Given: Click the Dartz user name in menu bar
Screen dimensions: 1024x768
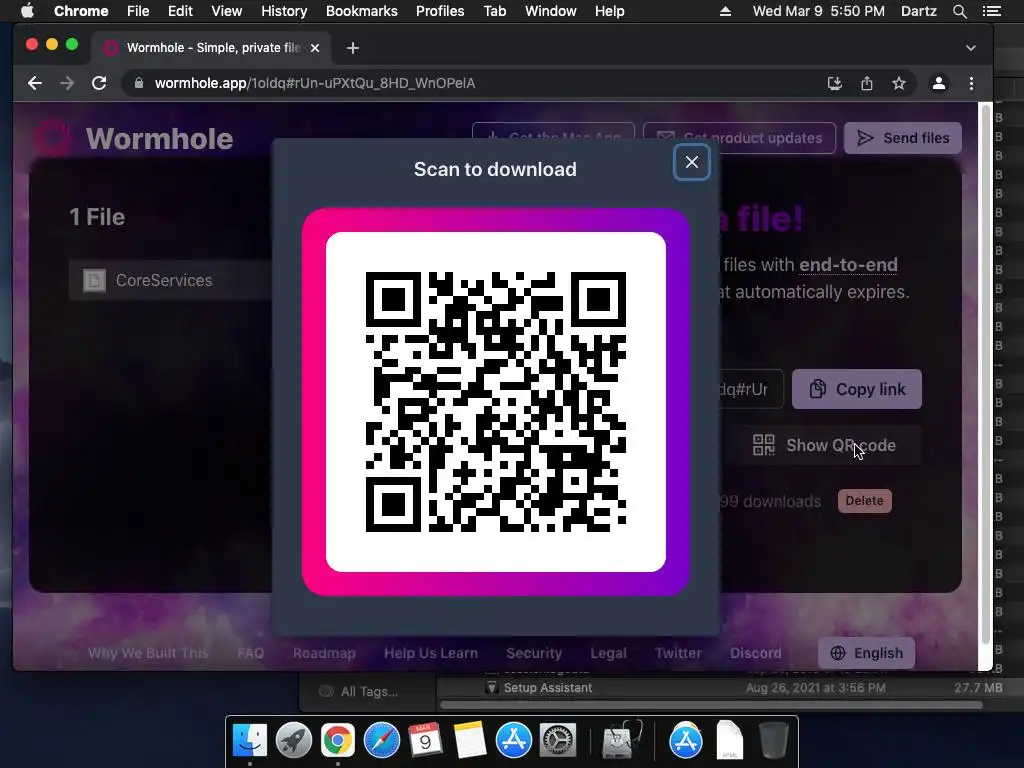Looking at the screenshot, I should coord(919,11).
